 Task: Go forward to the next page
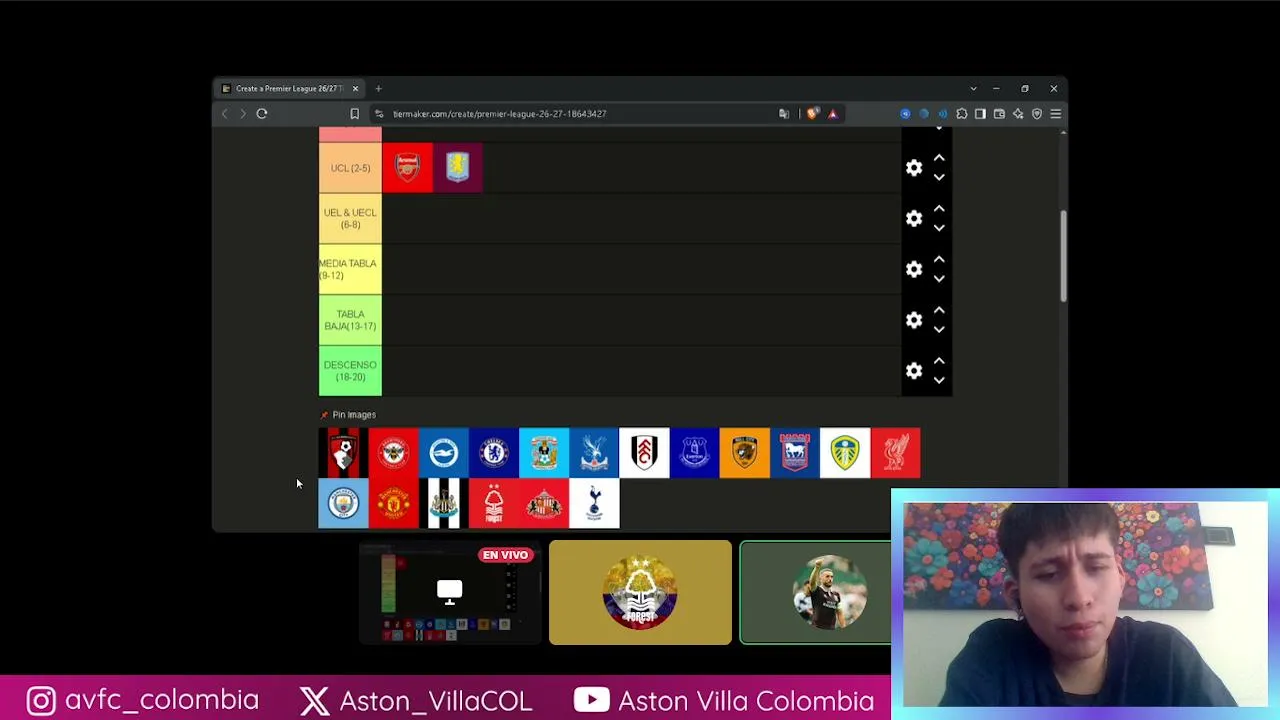pyautogui.click(x=243, y=114)
